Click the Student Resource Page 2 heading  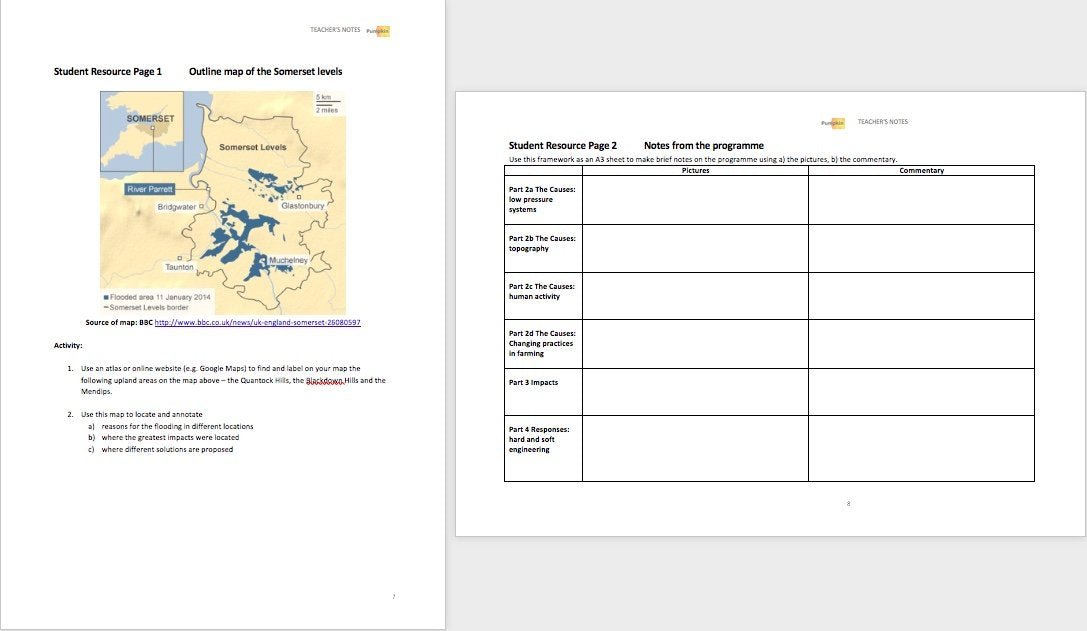pyautogui.click(x=562, y=146)
